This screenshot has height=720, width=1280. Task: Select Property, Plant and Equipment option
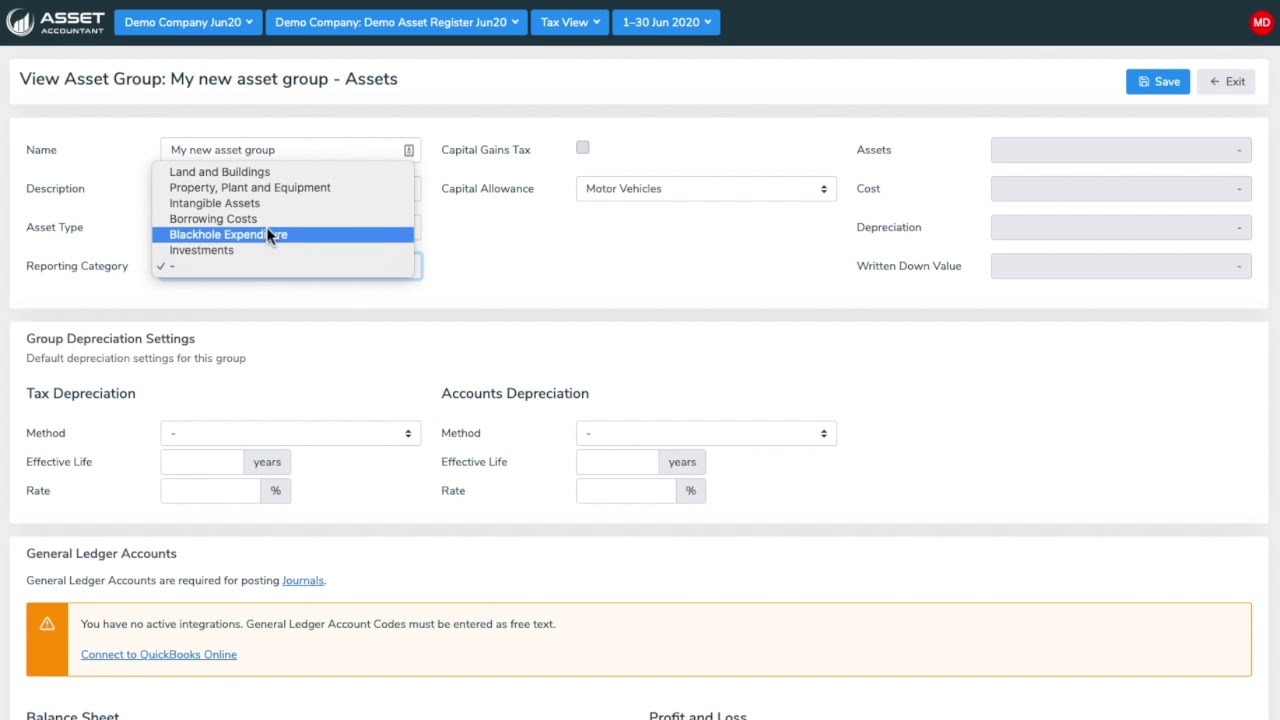pos(283,188)
